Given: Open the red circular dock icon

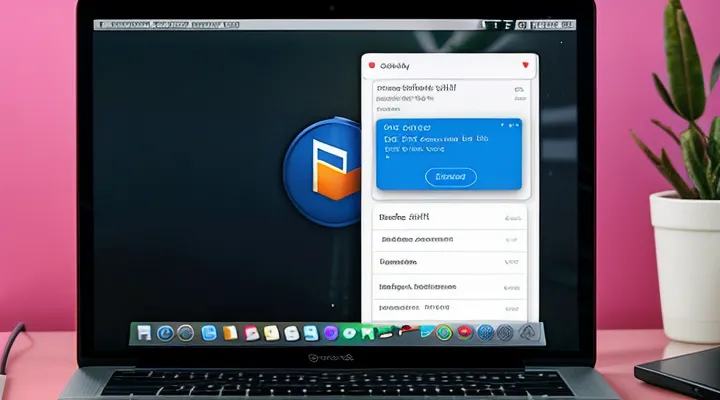Looking at the screenshot, I should click(464, 333).
